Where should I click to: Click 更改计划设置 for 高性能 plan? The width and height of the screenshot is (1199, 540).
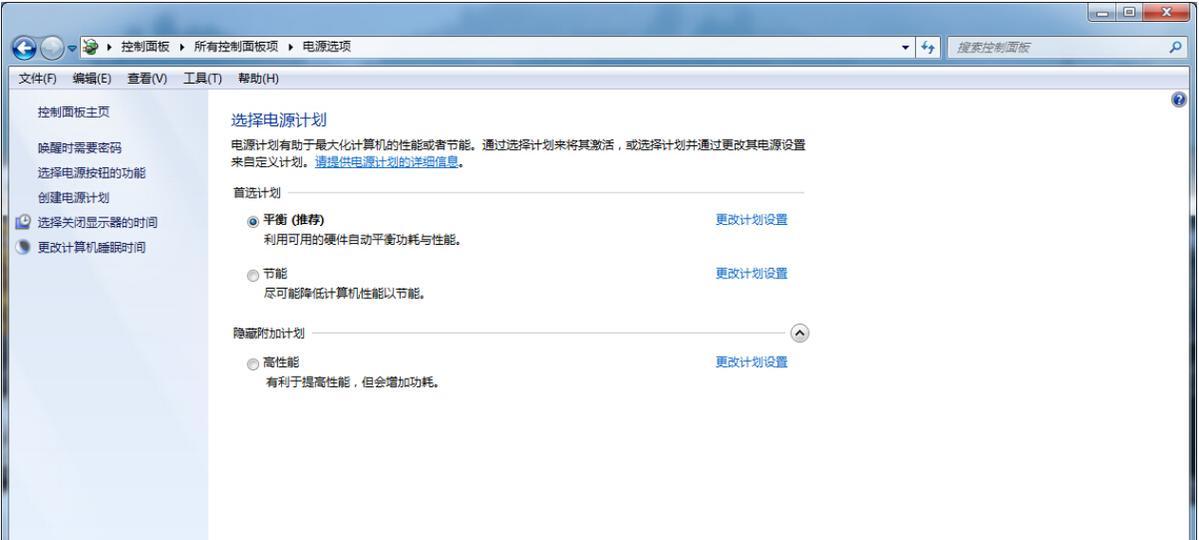tap(752, 363)
